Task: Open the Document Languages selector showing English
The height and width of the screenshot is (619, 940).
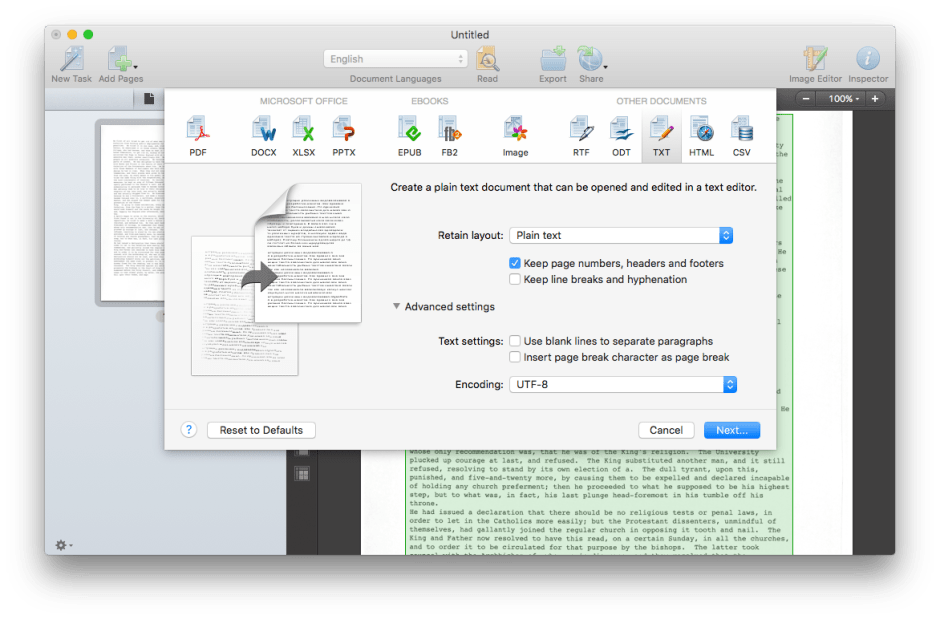Action: [395, 58]
